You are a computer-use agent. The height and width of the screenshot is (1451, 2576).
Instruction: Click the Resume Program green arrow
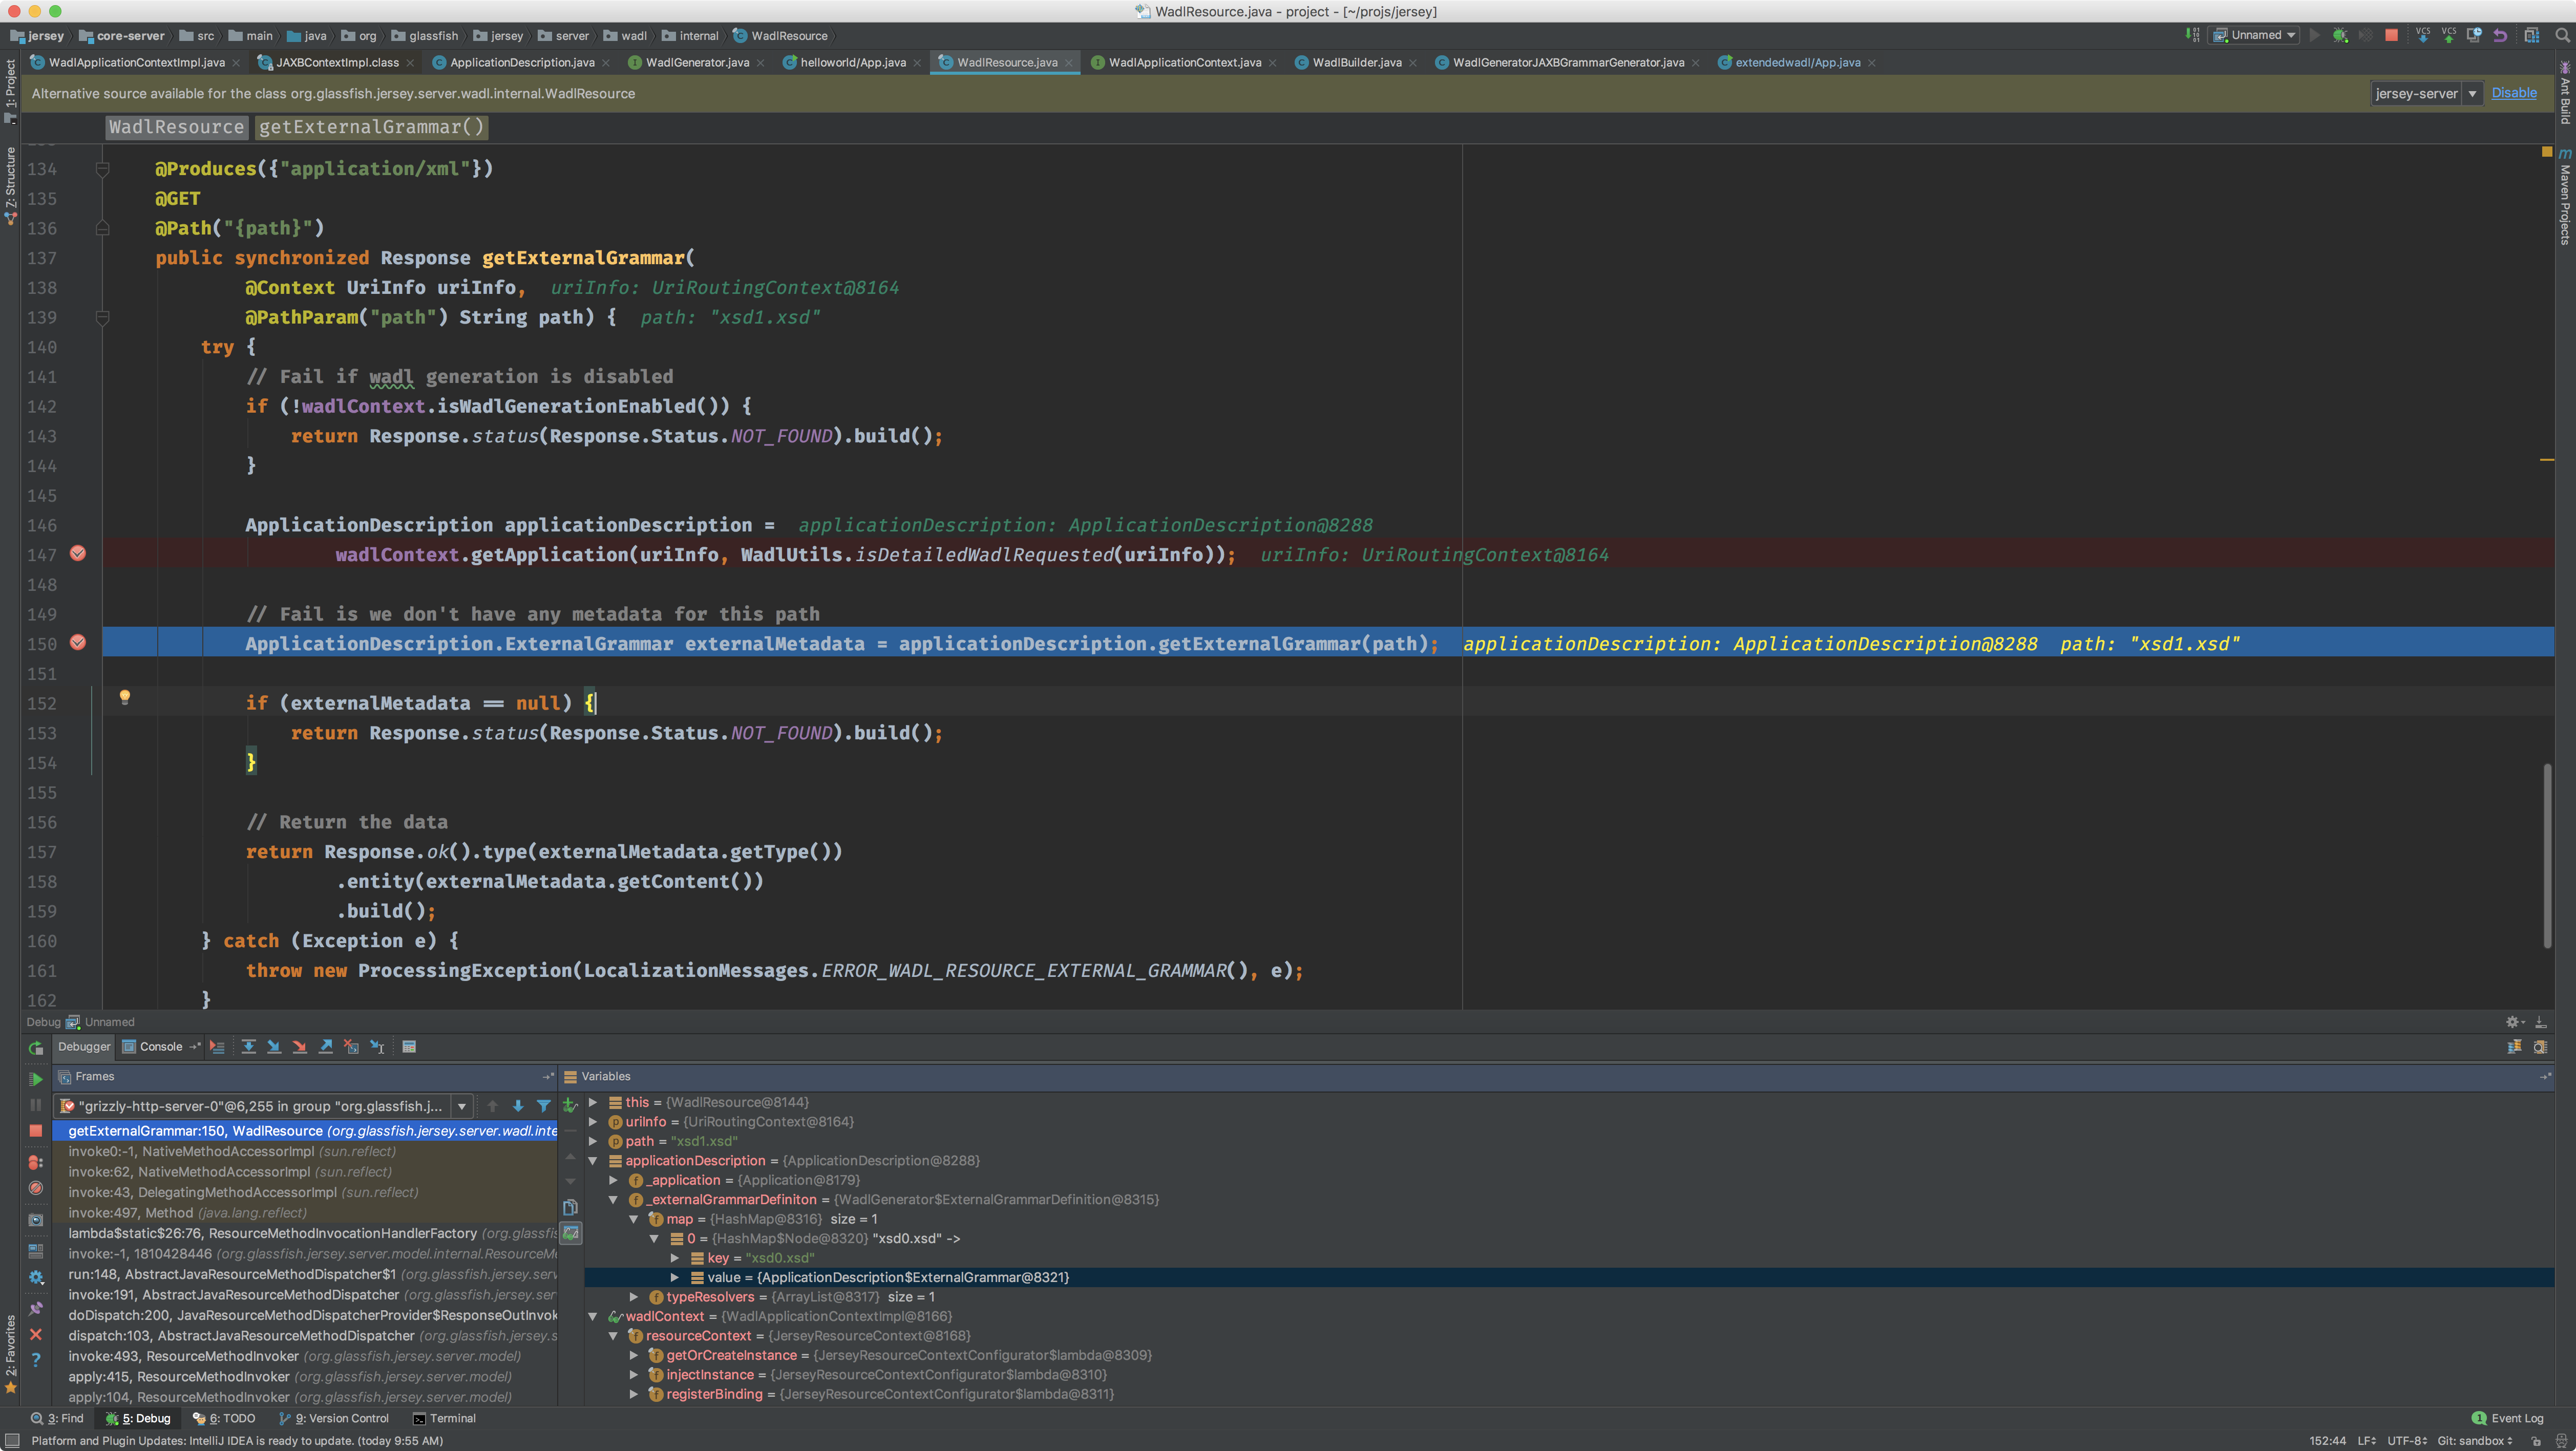[36, 1078]
